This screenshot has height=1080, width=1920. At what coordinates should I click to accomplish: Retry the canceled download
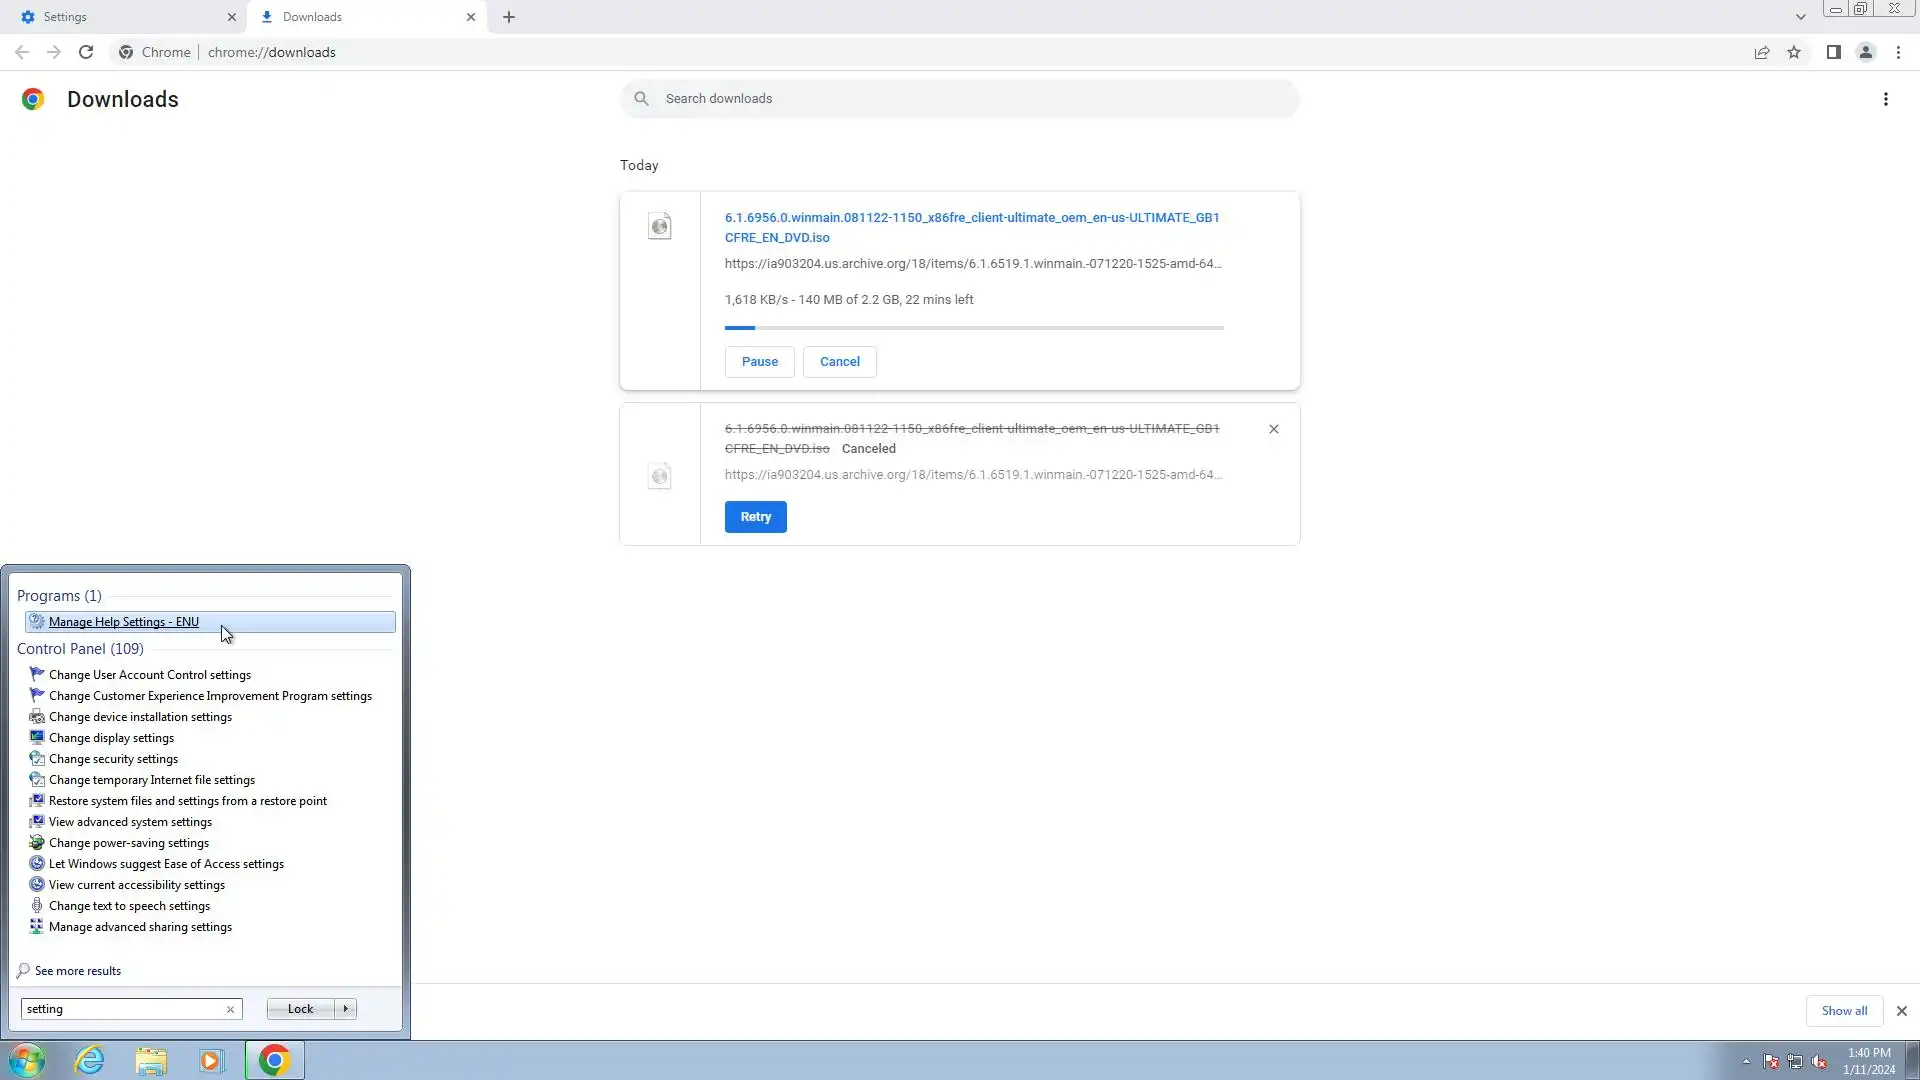coord(755,517)
